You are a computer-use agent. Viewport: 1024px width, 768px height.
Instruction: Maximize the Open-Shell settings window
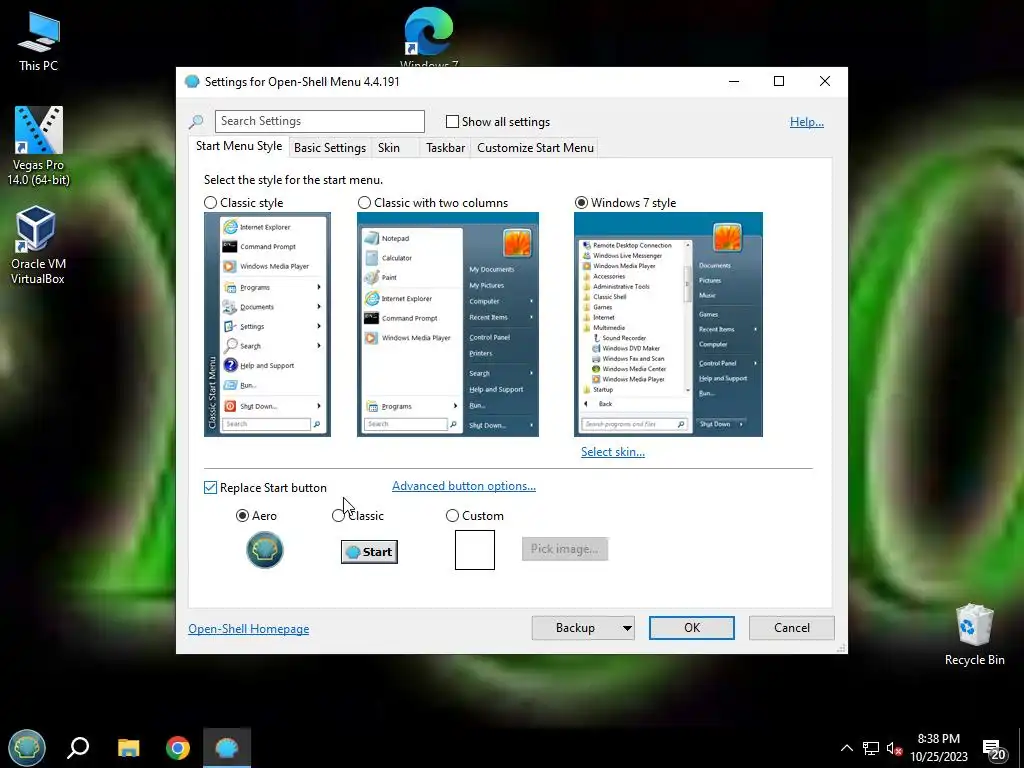pos(778,82)
